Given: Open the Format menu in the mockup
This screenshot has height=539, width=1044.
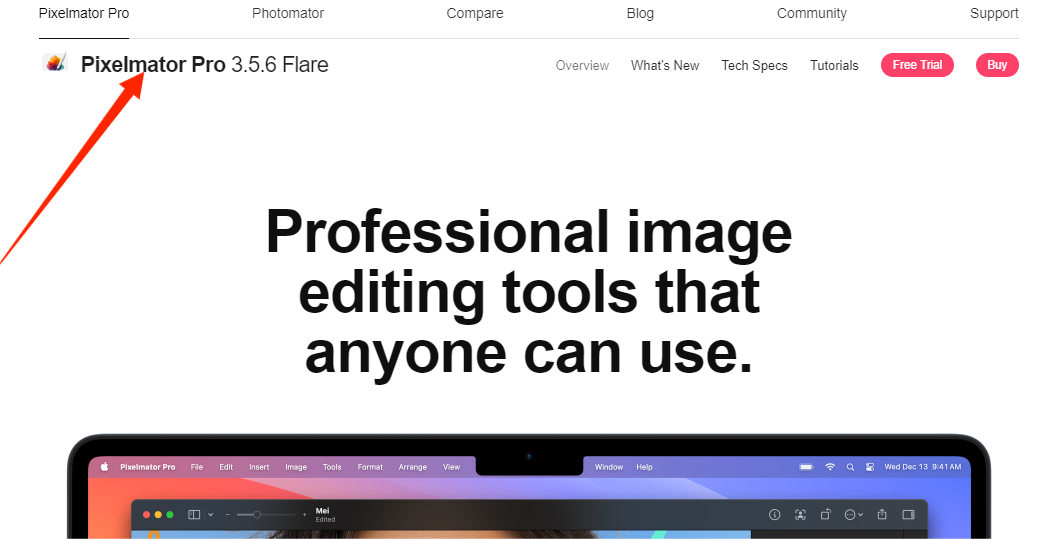Looking at the screenshot, I should tap(370, 467).
